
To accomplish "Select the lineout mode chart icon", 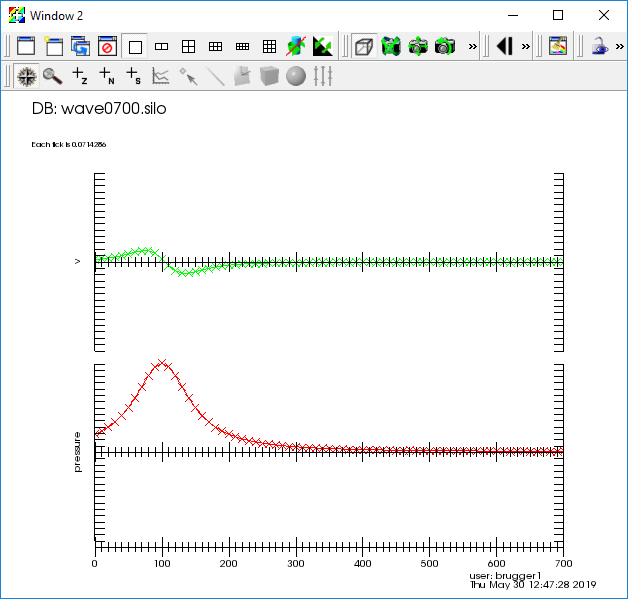I will [x=160, y=76].
